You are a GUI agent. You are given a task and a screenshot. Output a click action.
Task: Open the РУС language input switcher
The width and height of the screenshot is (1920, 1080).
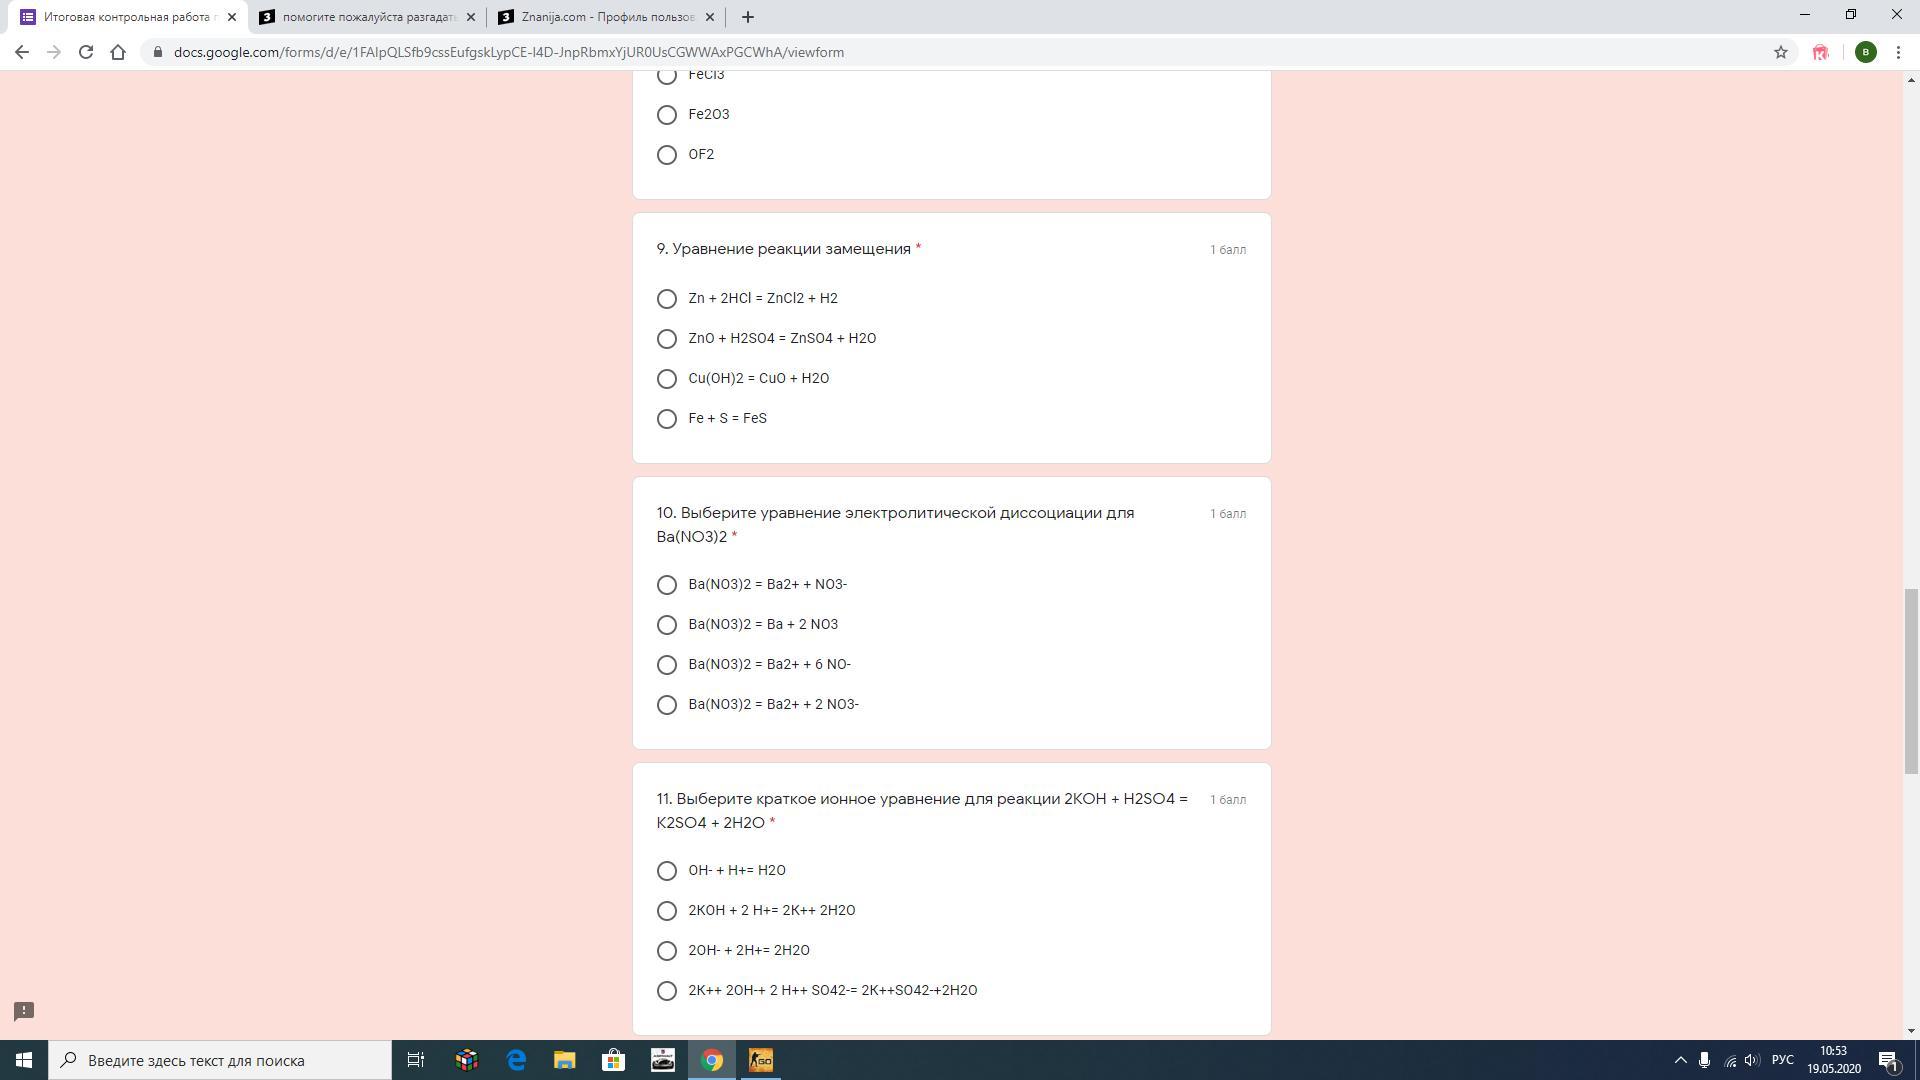tap(1782, 1060)
